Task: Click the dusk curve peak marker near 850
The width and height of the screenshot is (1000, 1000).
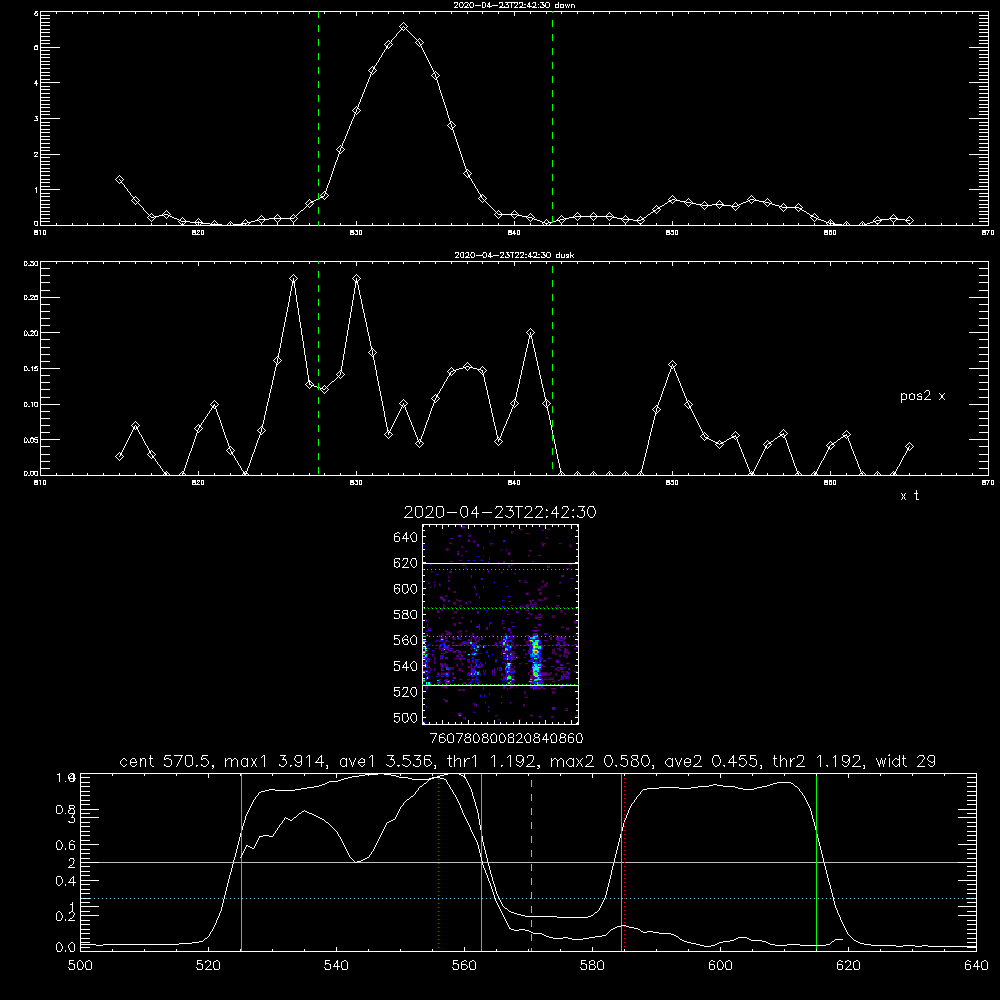Action: pyautogui.click(x=672, y=365)
